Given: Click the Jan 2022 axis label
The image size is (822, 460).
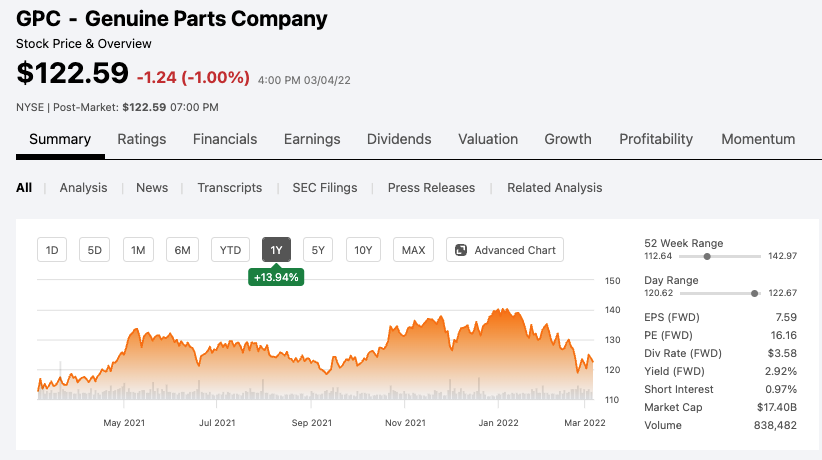Looking at the screenshot, I should [499, 423].
